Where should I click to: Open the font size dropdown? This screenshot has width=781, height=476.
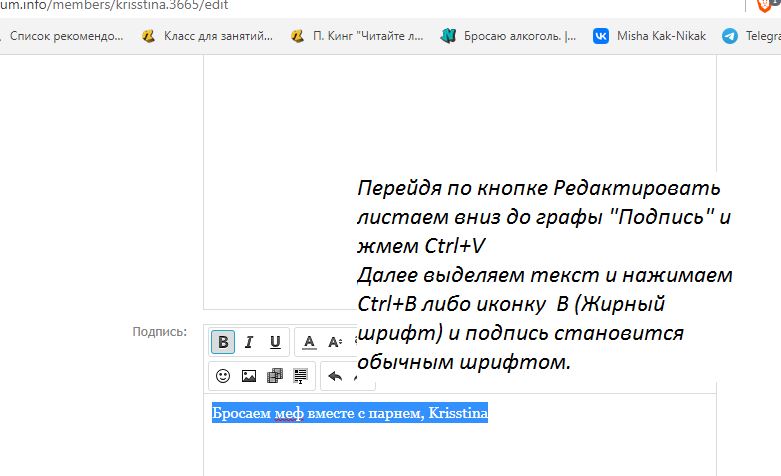click(x=336, y=342)
